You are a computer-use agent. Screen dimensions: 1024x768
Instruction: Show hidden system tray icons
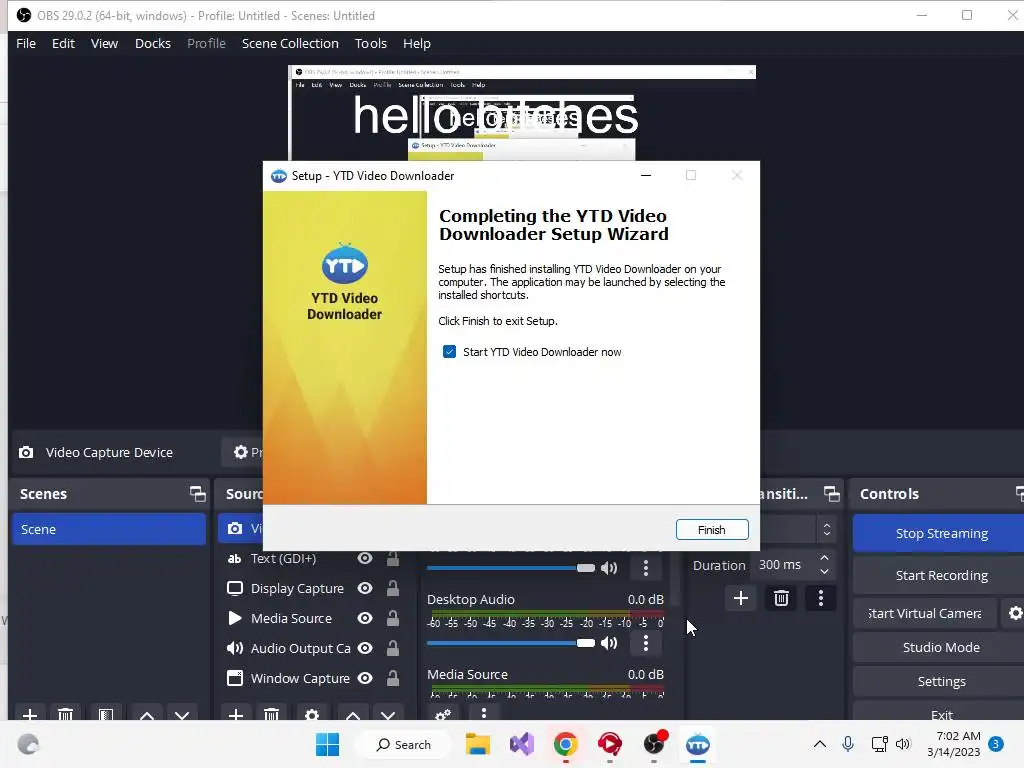(x=820, y=744)
